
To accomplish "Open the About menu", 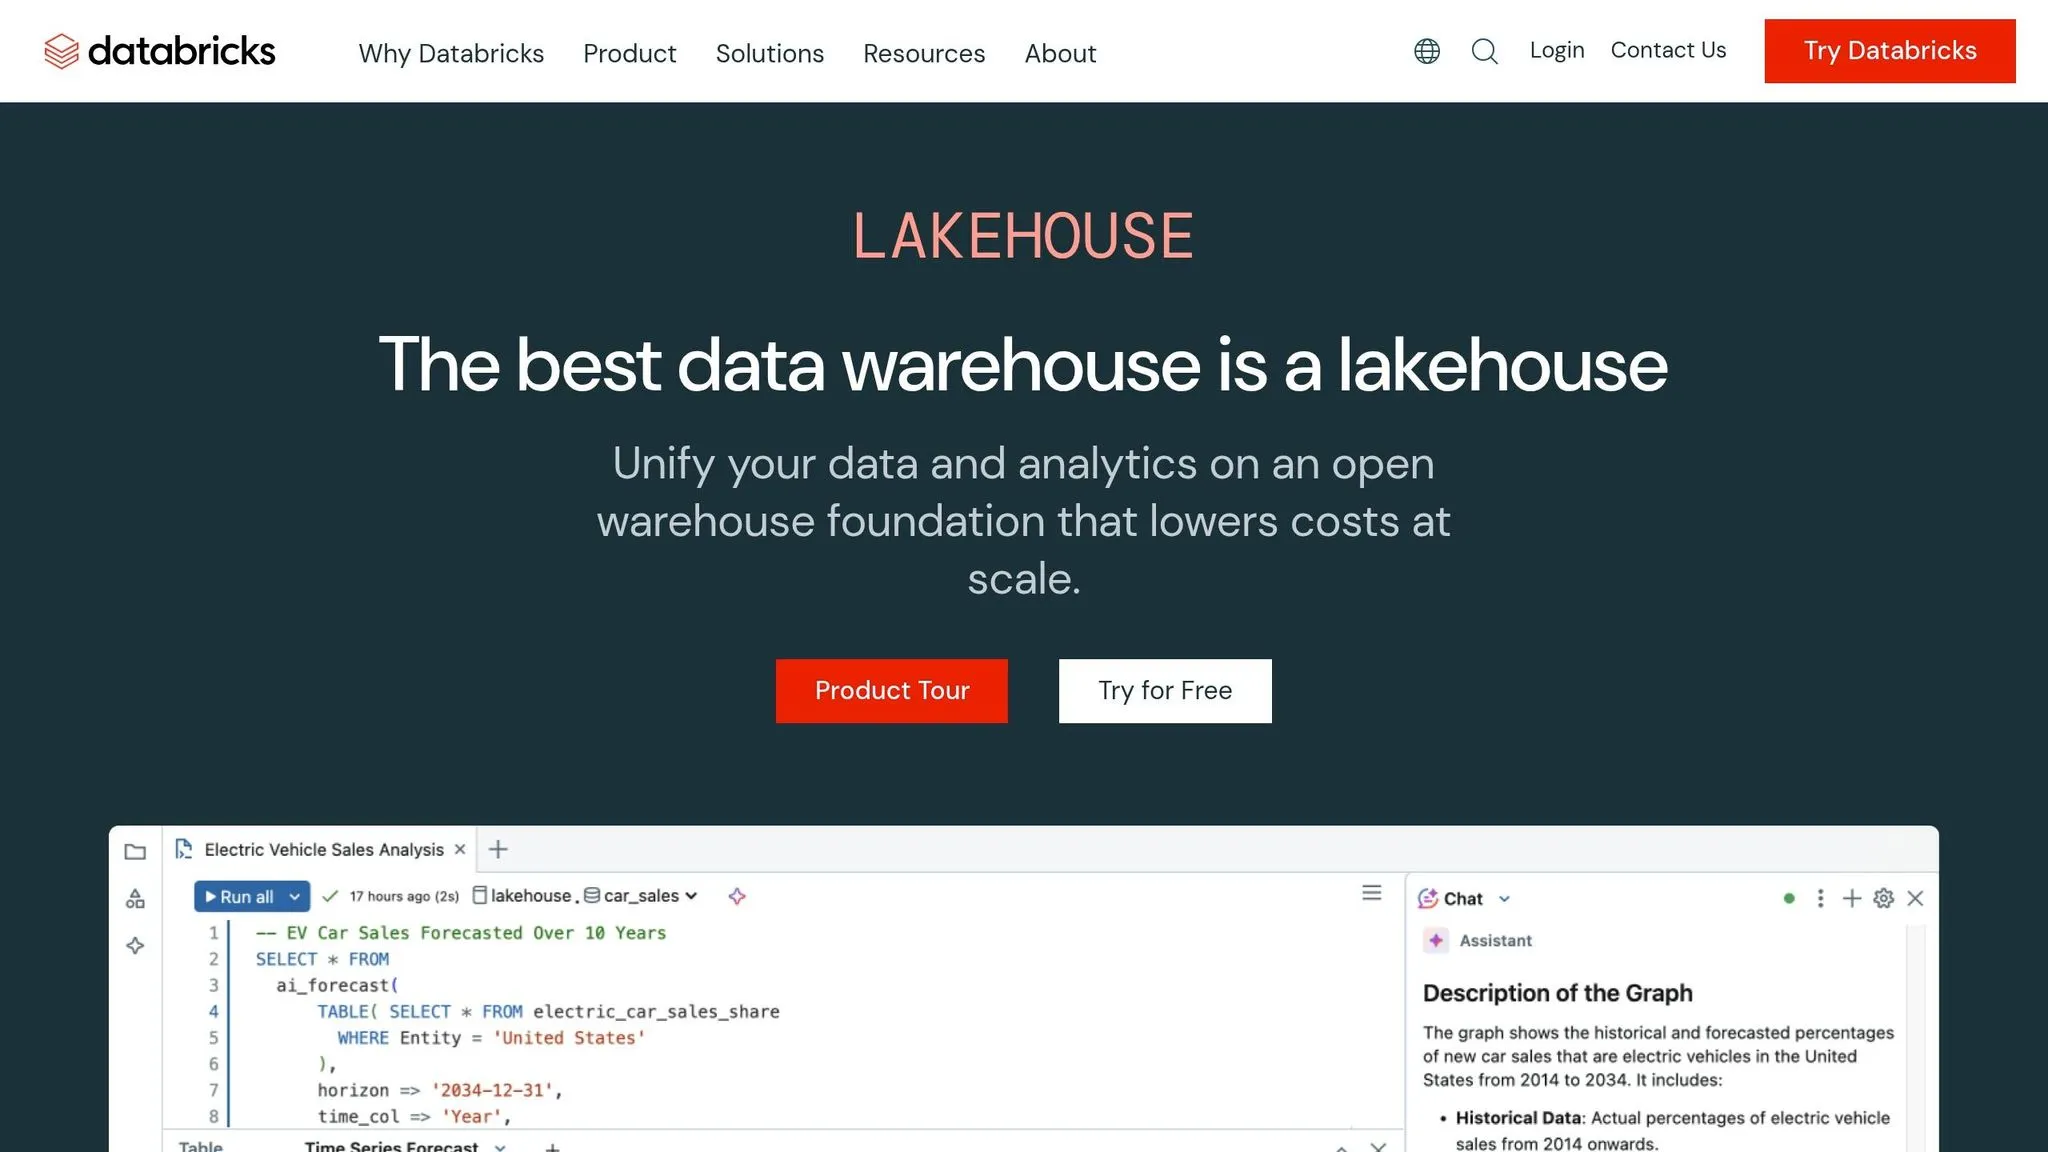I will 1060,53.
